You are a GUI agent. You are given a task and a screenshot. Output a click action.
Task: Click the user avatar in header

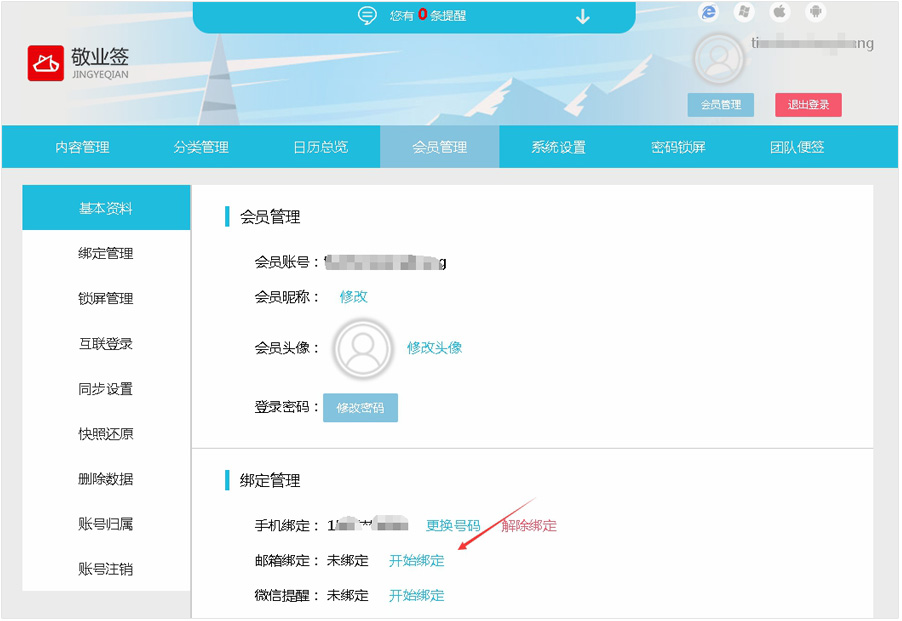point(718,58)
